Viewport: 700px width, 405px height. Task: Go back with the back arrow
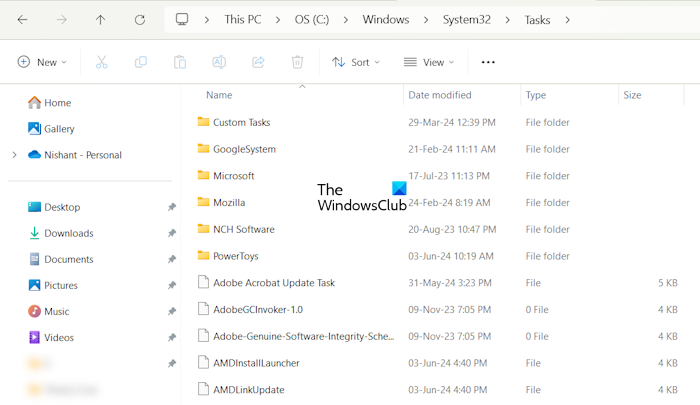[22, 20]
